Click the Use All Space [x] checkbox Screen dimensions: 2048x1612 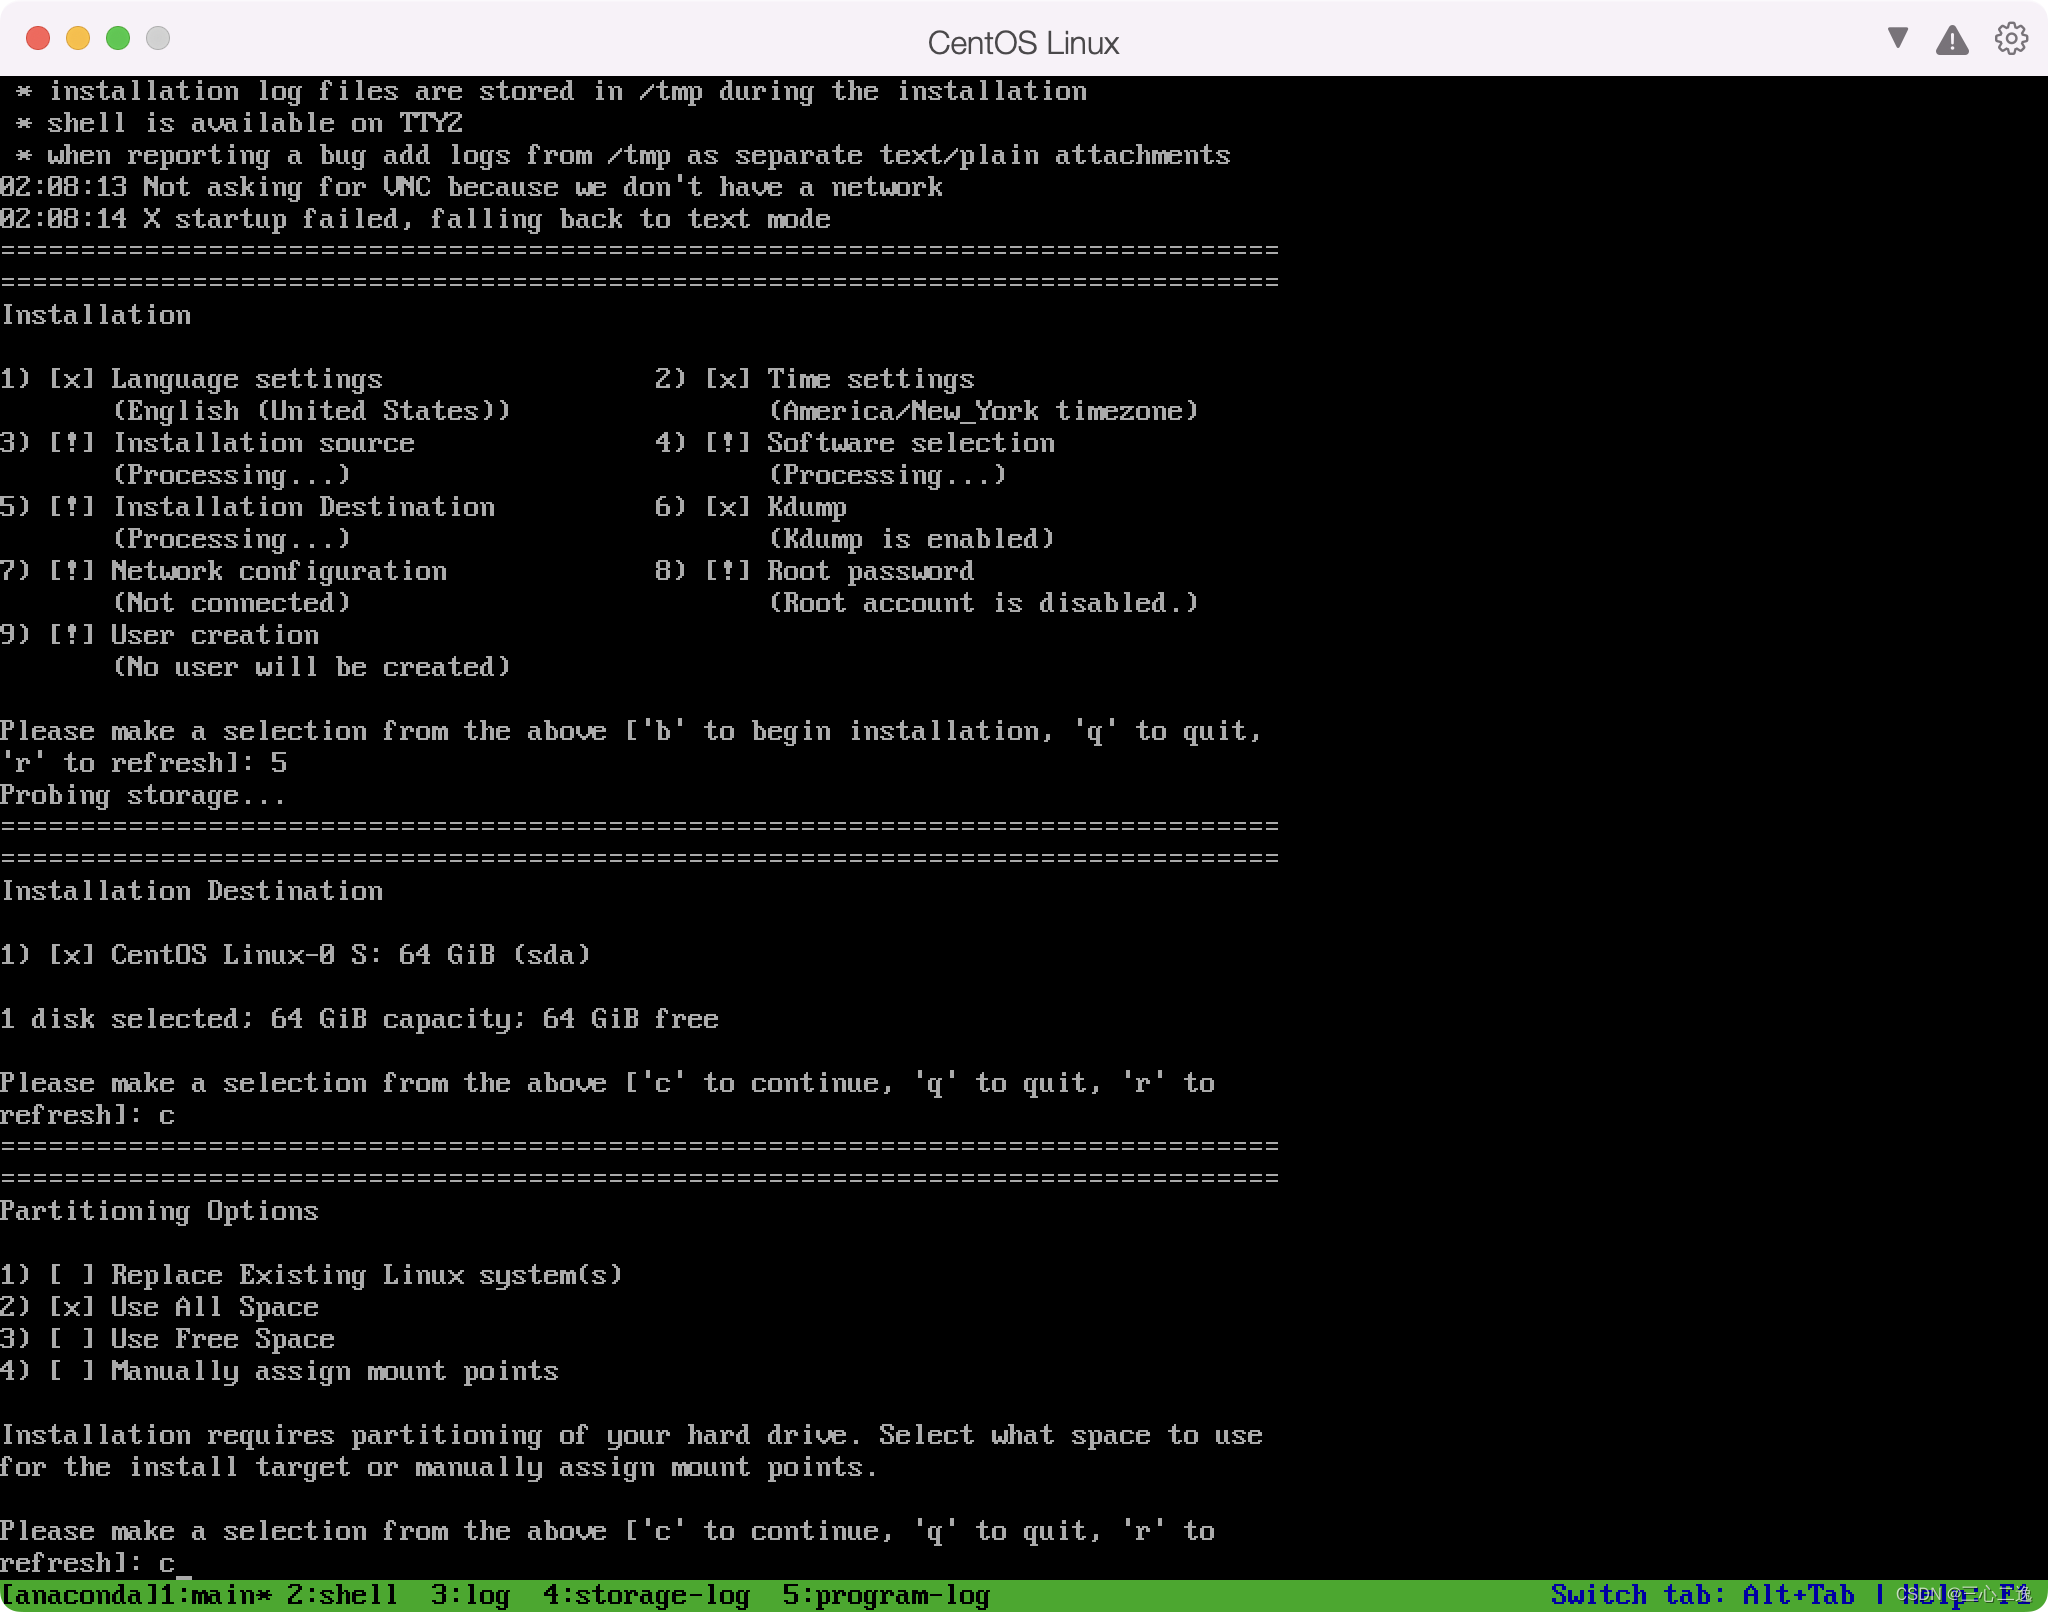[x=72, y=1307]
